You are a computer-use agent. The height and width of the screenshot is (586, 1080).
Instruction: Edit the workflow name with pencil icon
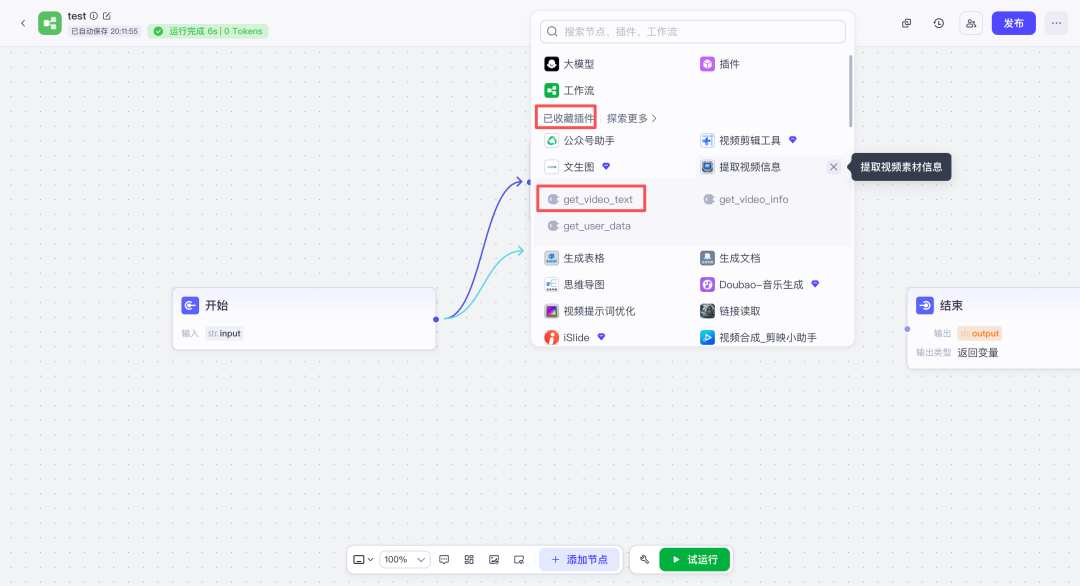pyautogui.click(x=107, y=16)
